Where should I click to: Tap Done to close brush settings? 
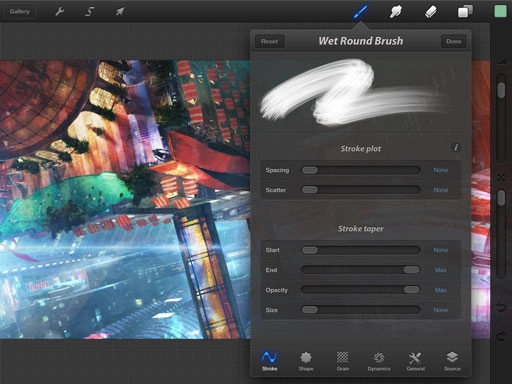tap(453, 41)
